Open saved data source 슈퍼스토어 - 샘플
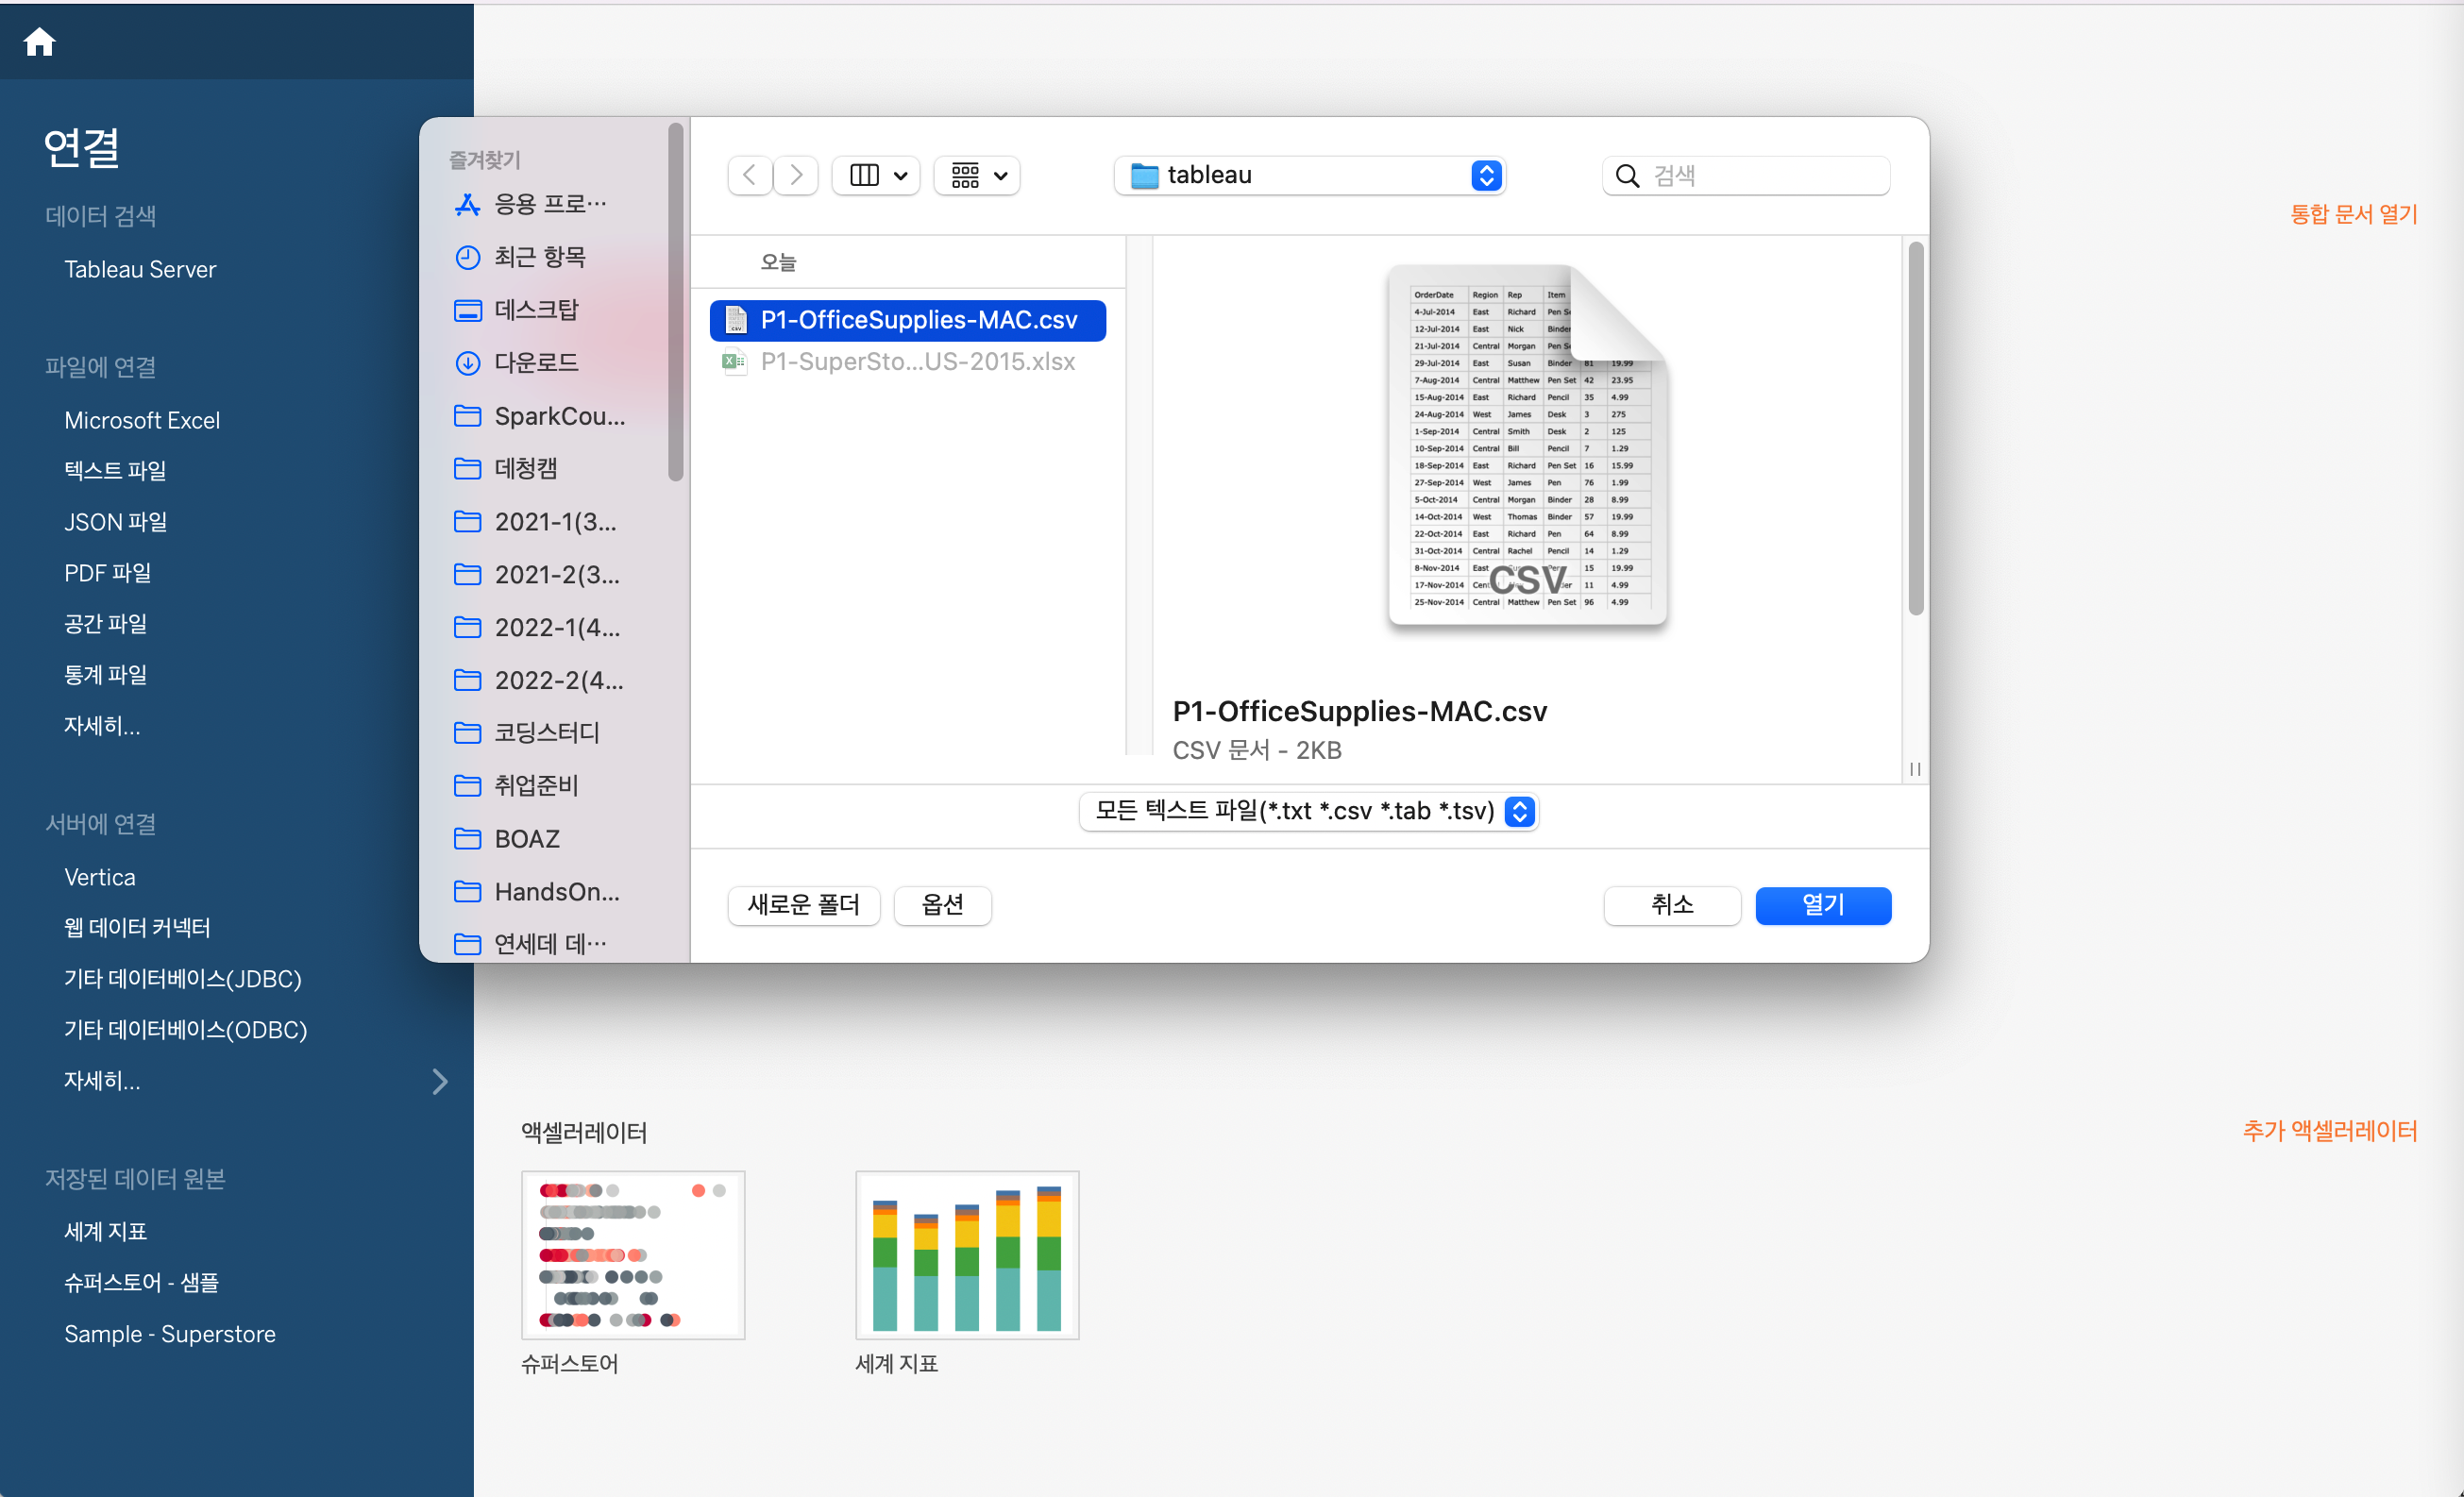Image resolution: width=2464 pixels, height=1497 pixels. click(142, 1283)
